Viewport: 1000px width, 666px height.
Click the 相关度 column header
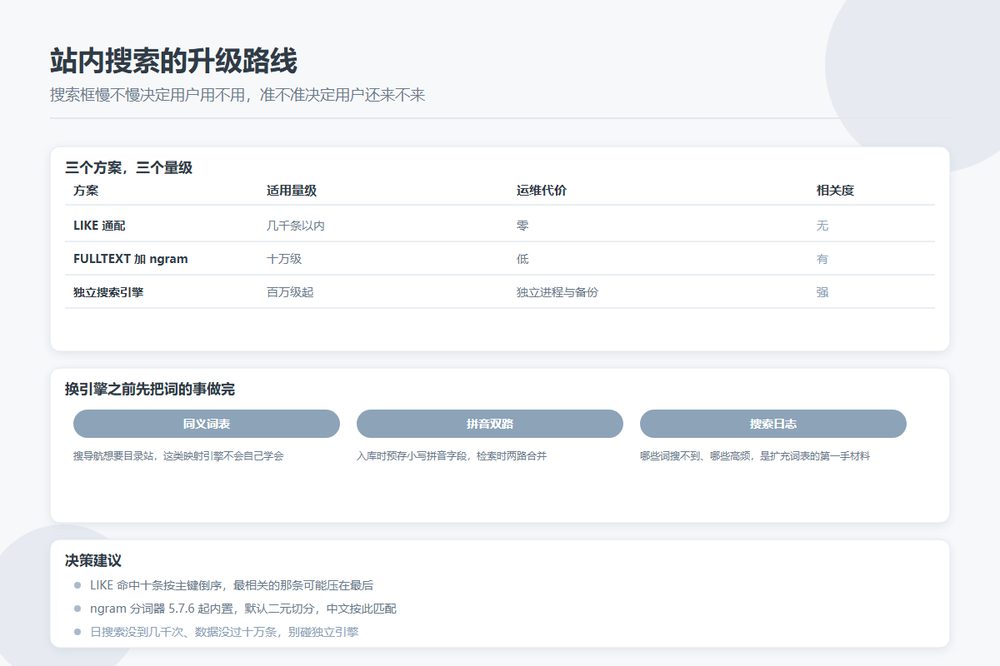tap(835, 190)
